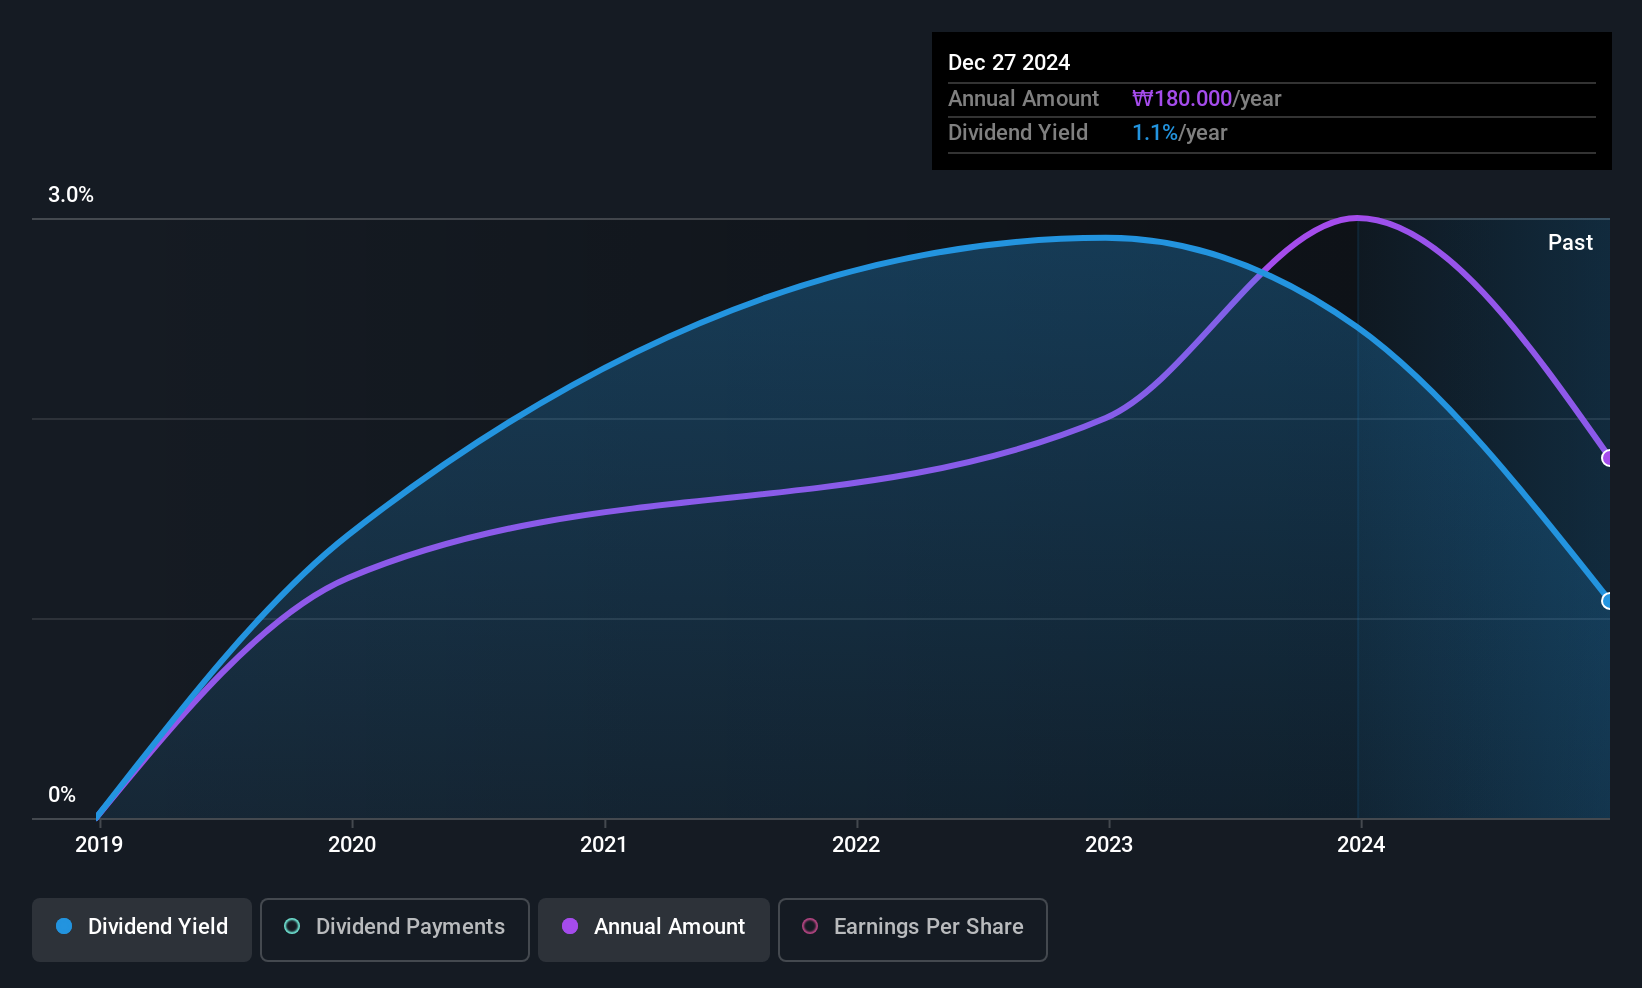1642x988 pixels.
Task: Click the 0% y-axis label
Action: click(62, 795)
